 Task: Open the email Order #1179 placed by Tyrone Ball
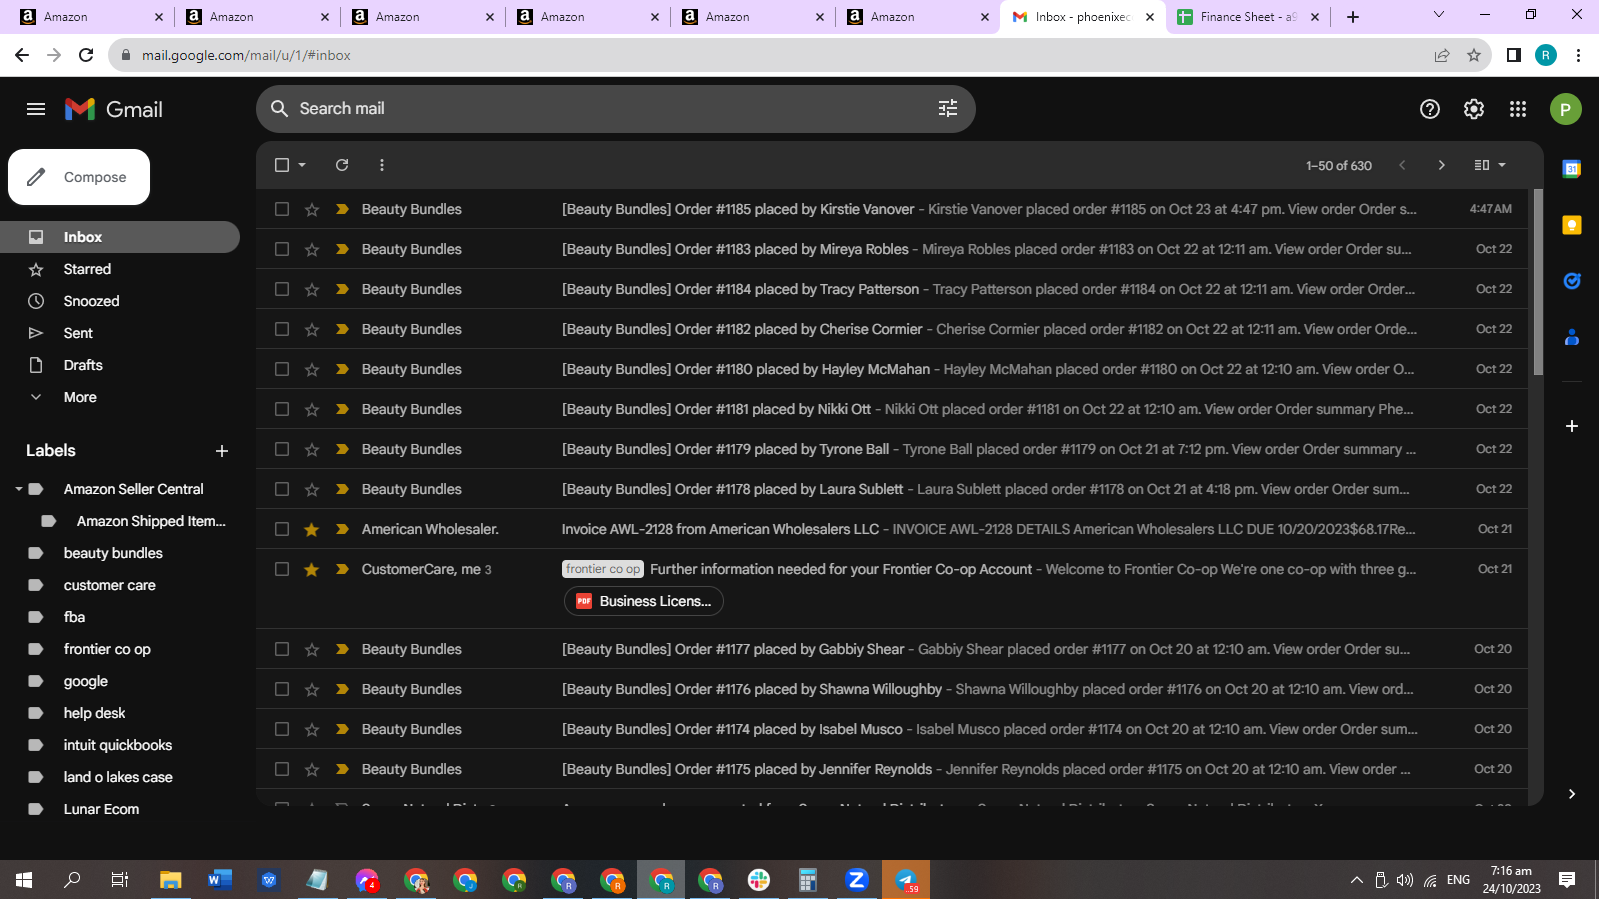point(892,449)
